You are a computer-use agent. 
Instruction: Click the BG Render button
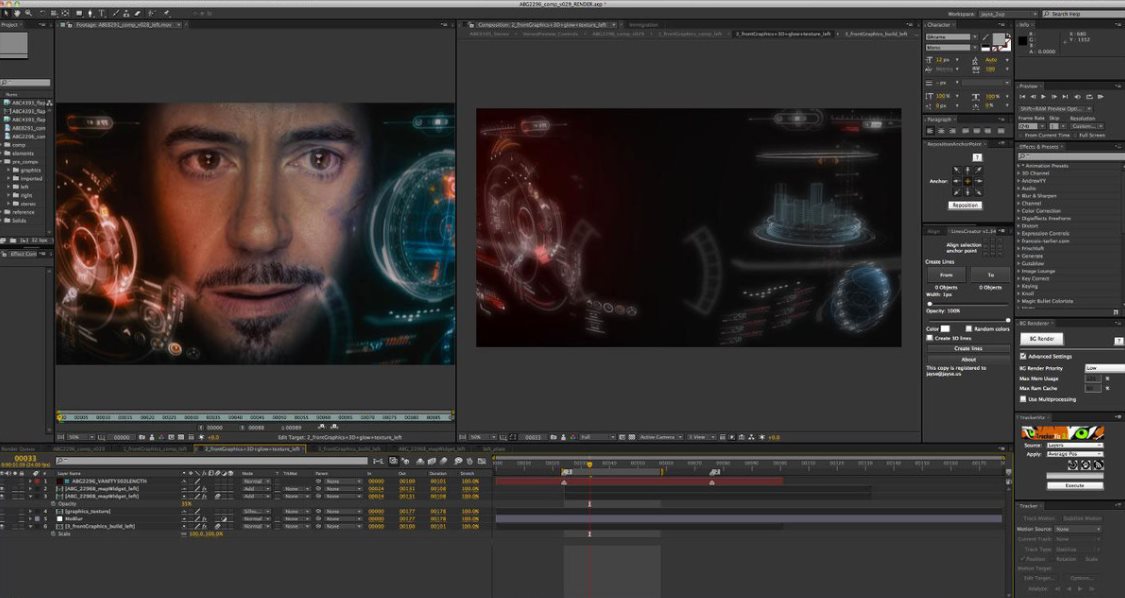[1042, 339]
